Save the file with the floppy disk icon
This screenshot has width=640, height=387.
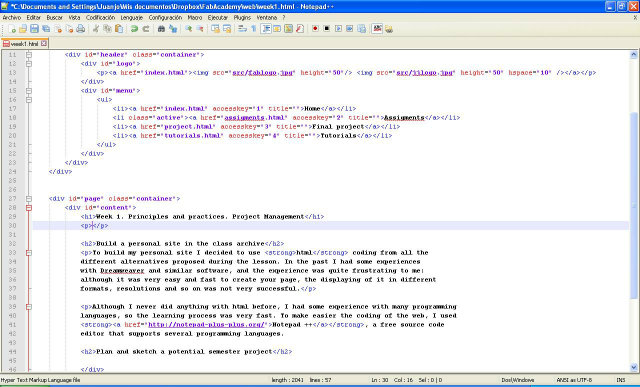click(35, 29)
